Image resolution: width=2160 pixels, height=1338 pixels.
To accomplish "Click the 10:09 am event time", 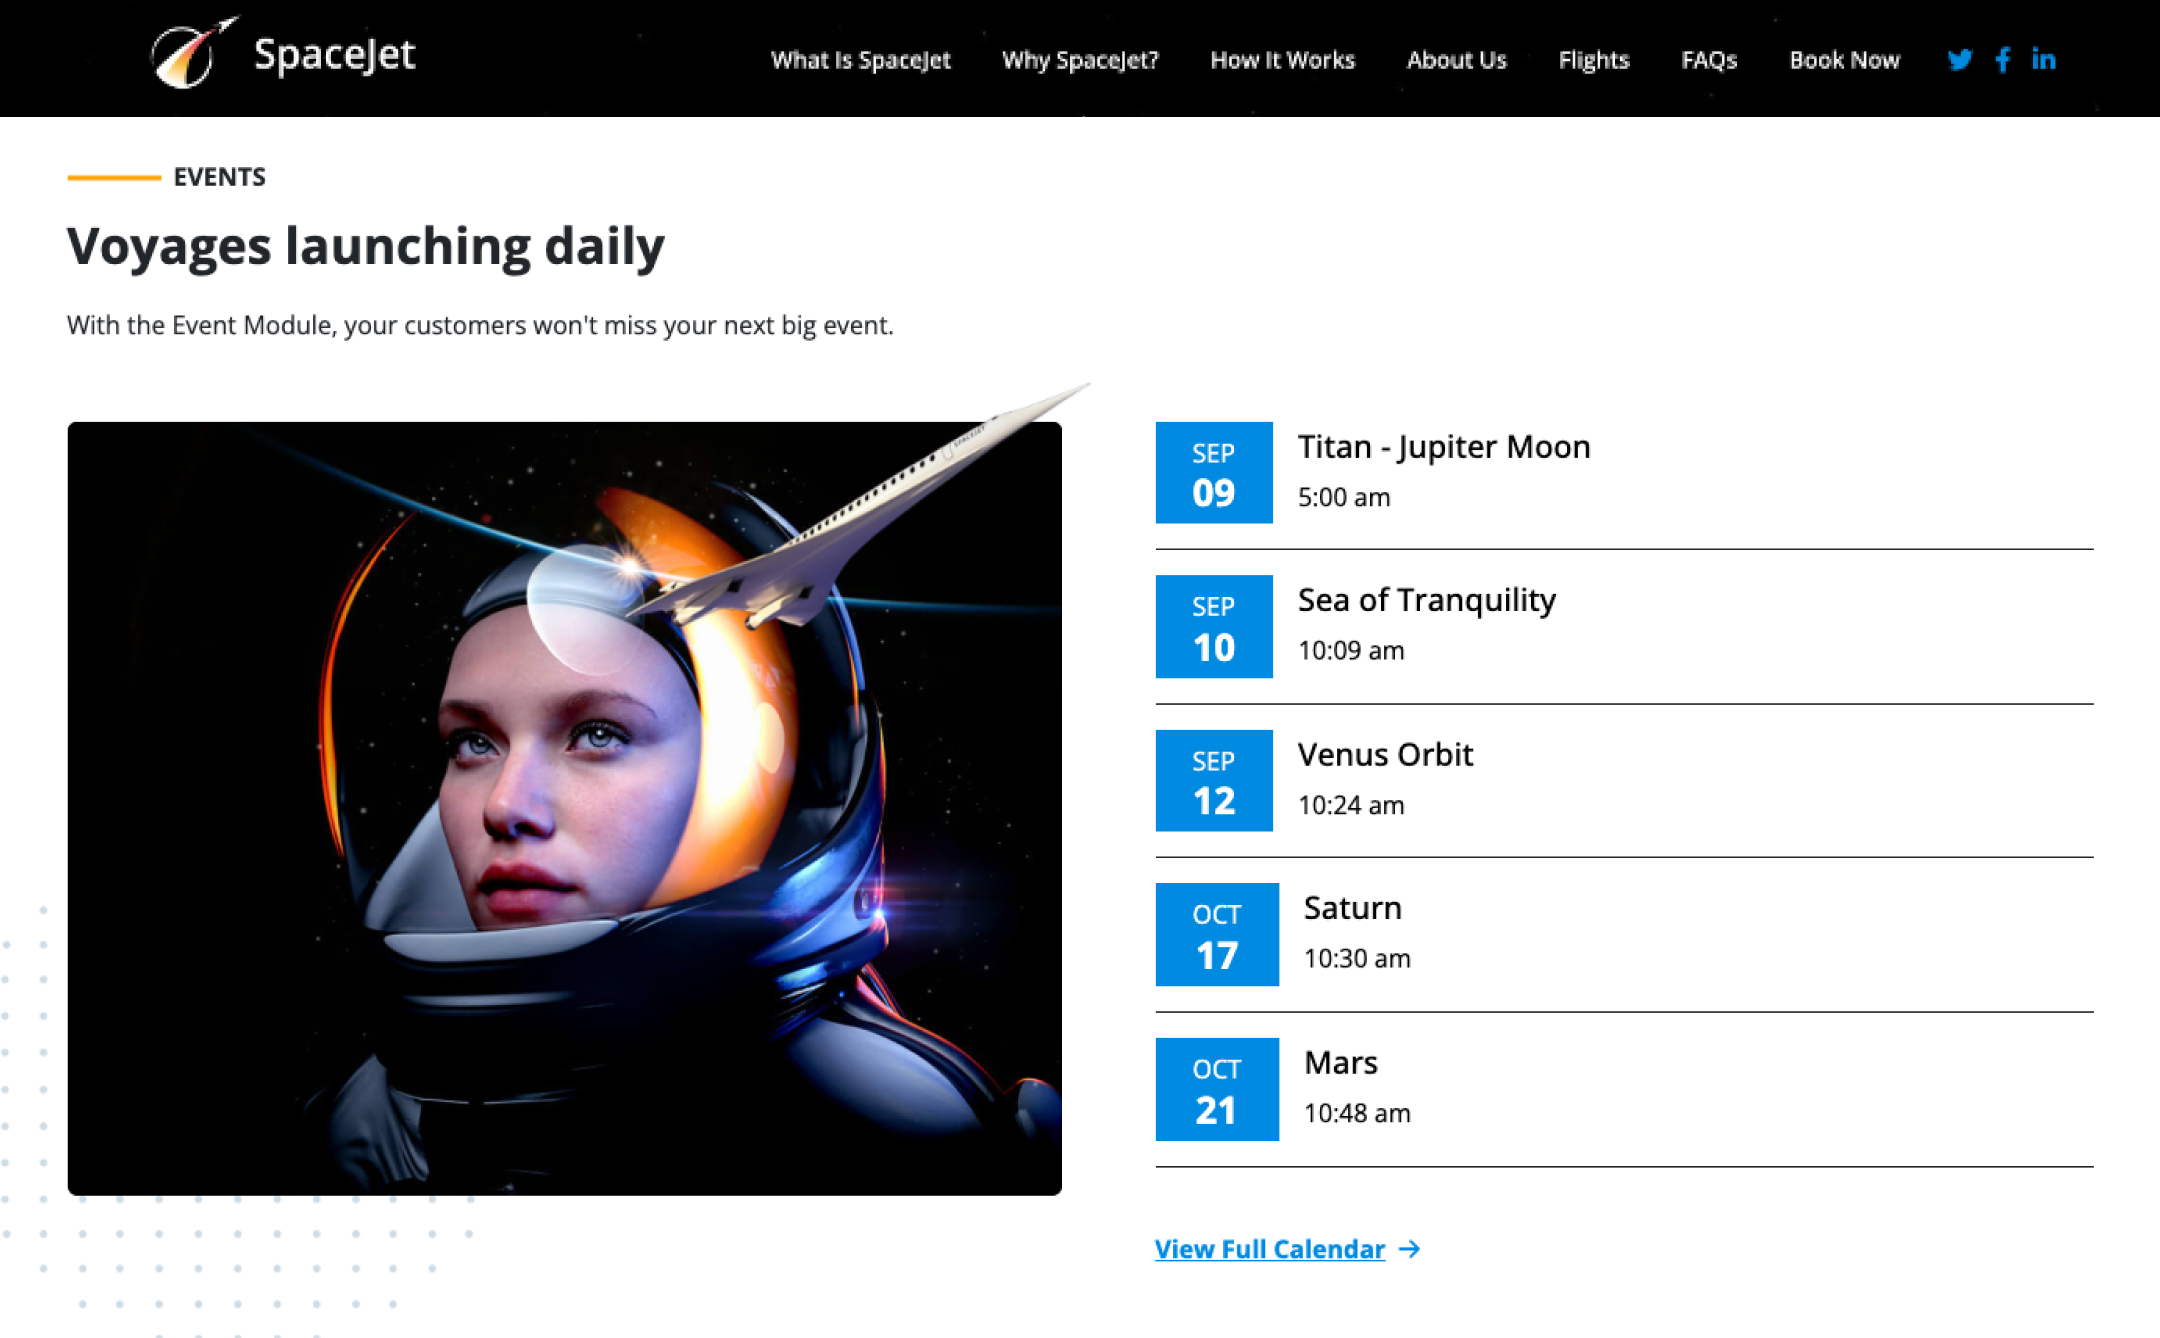I will 1351,651.
